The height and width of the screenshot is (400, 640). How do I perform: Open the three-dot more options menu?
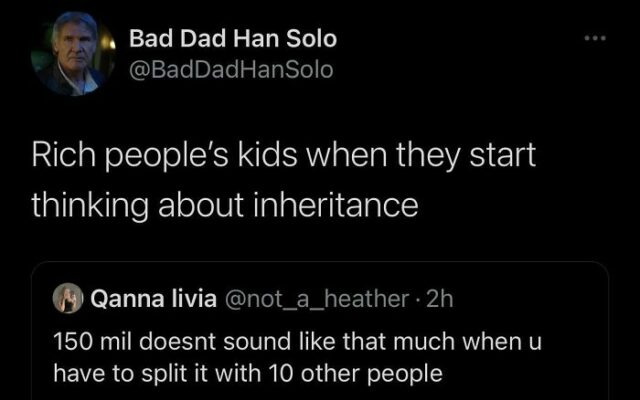(598, 39)
